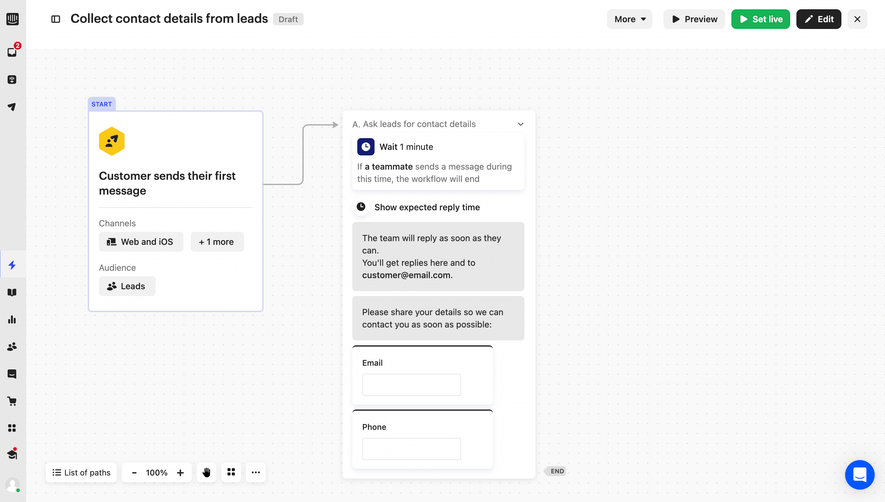
Task: Click the A. Ask leads for contact details title
Action: (414, 124)
